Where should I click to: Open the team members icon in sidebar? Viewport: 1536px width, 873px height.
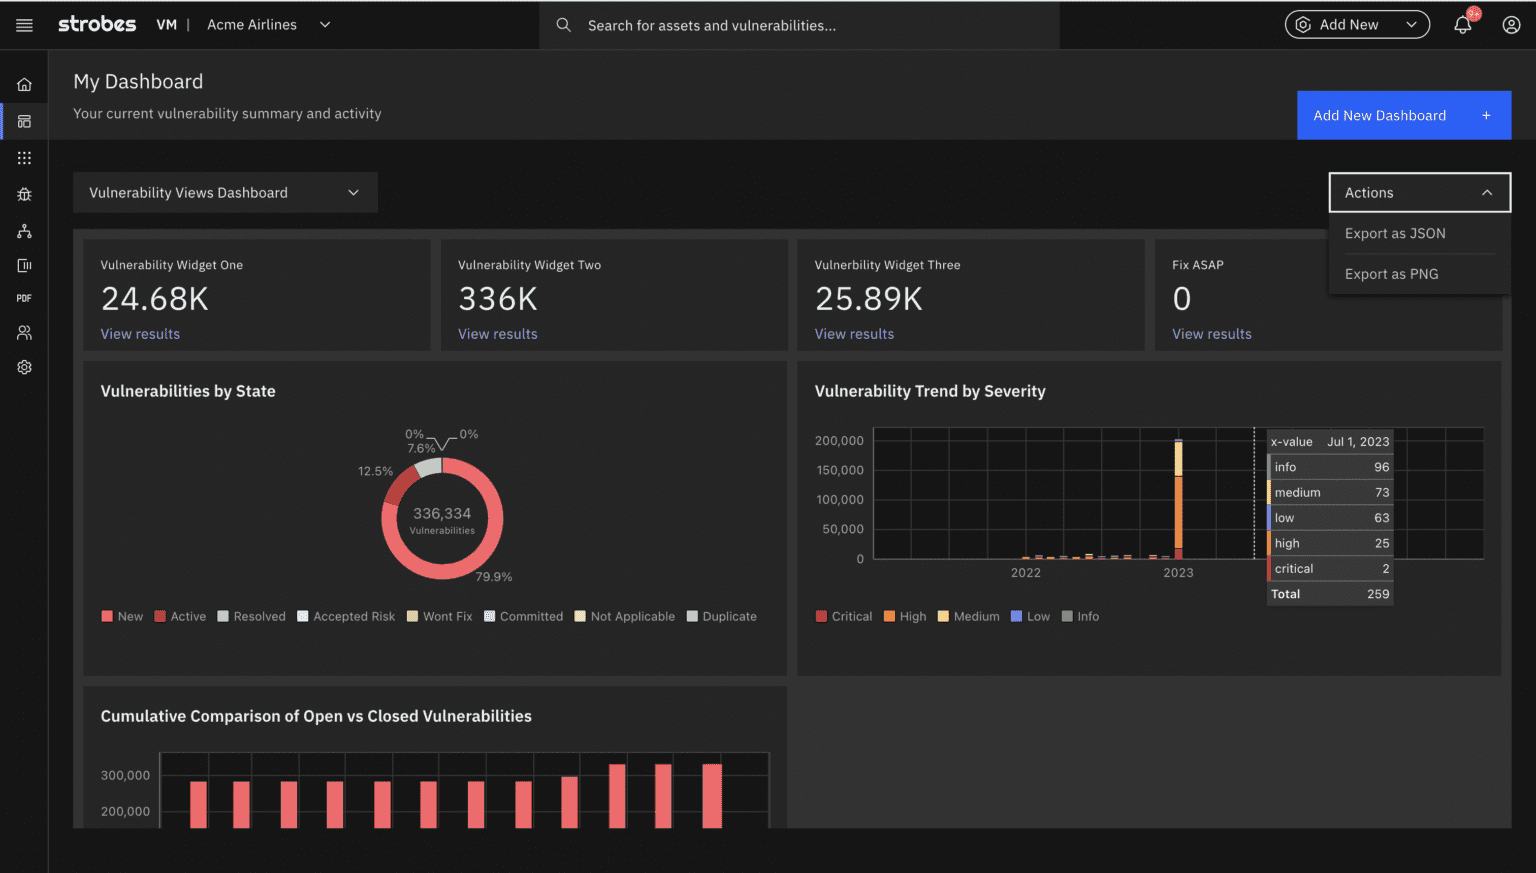(x=23, y=332)
